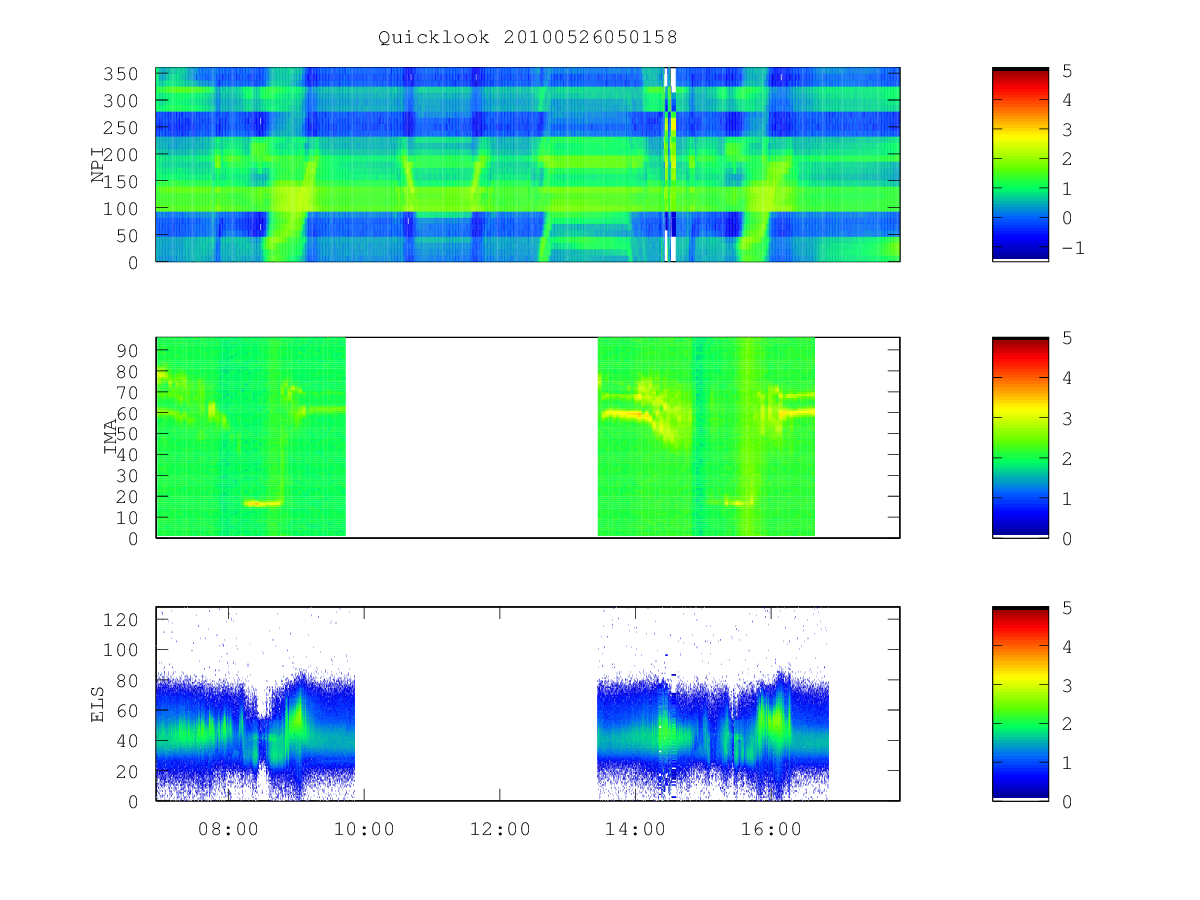The image size is (1200, 900).
Task: Click the ELS axis label
Action: pyautogui.click(x=98, y=703)
